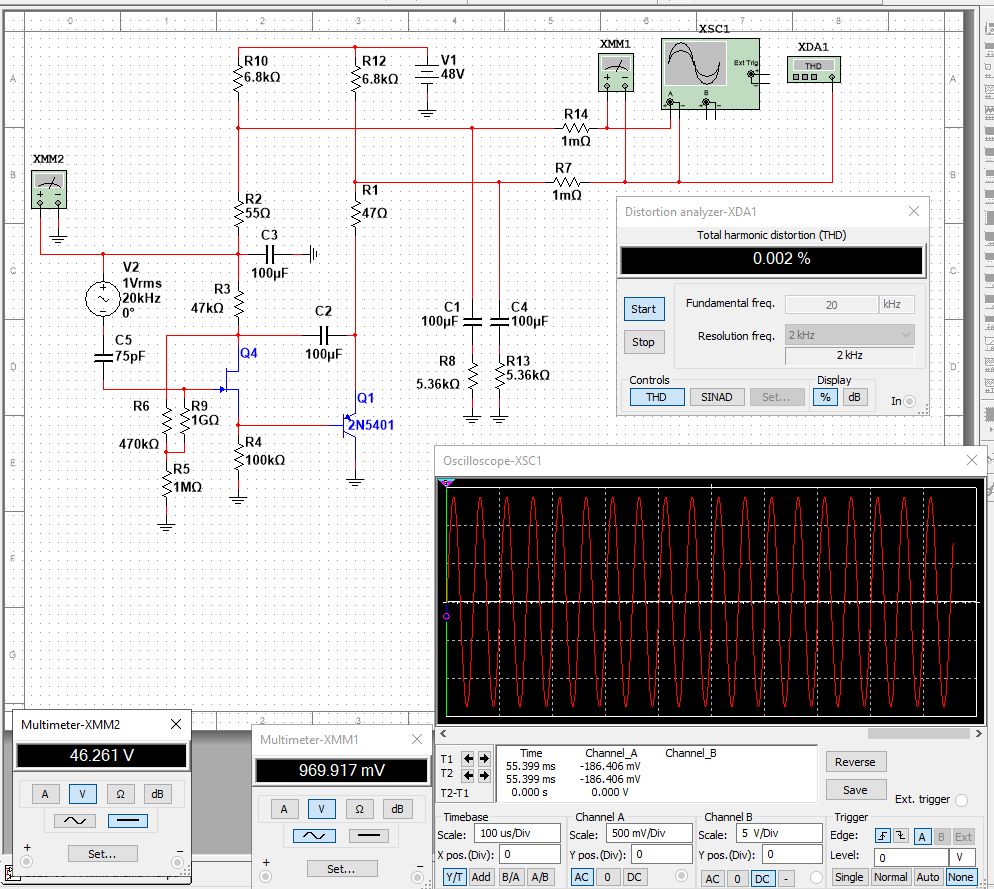Click the XDA1 distortion analyzer icon
Screen dimensions: 994x889
[x=812, y=68]
